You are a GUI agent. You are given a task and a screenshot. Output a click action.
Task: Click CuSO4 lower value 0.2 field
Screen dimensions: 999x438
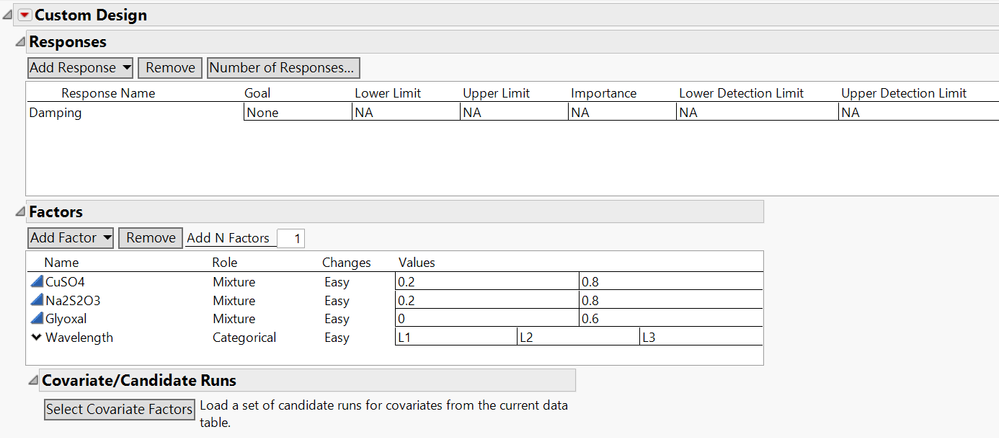click(x=487, y=282)
